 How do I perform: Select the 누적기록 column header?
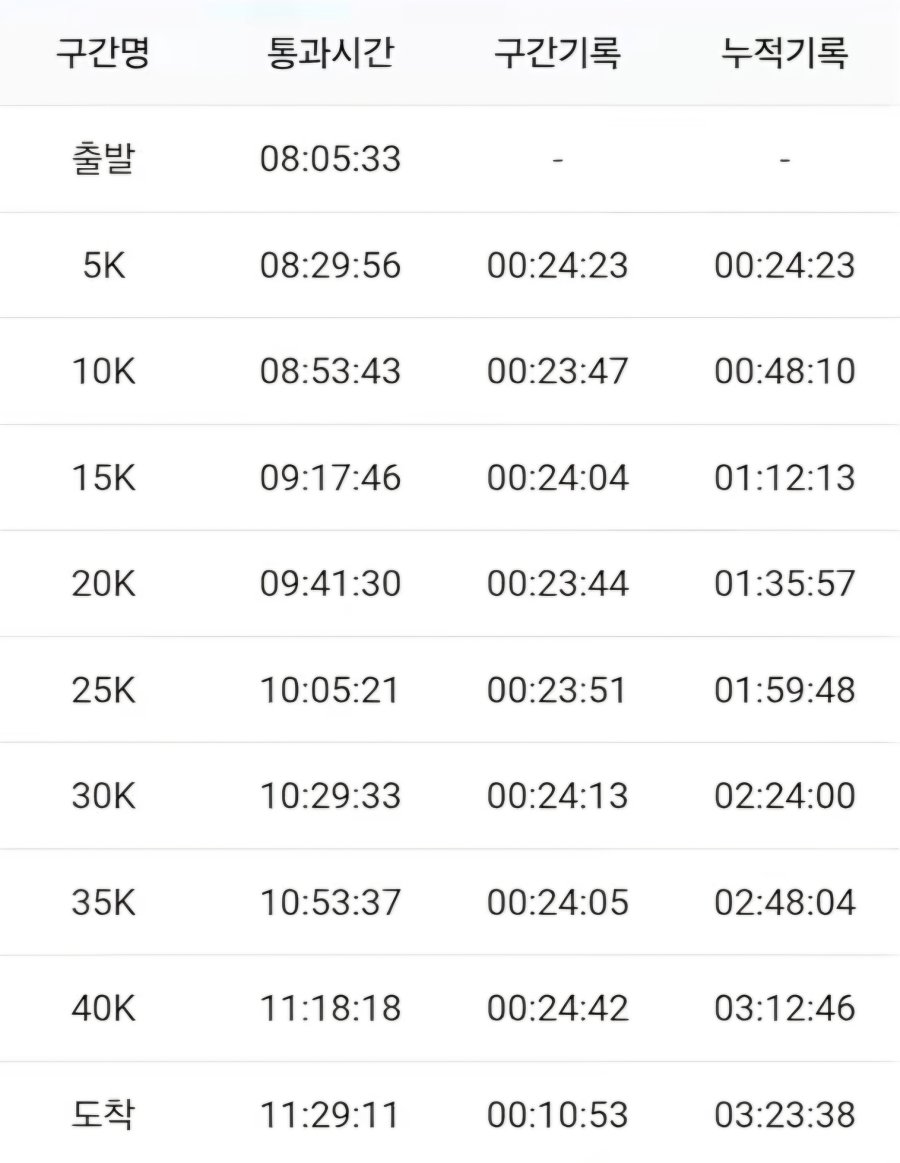click(x=785, y=53)
